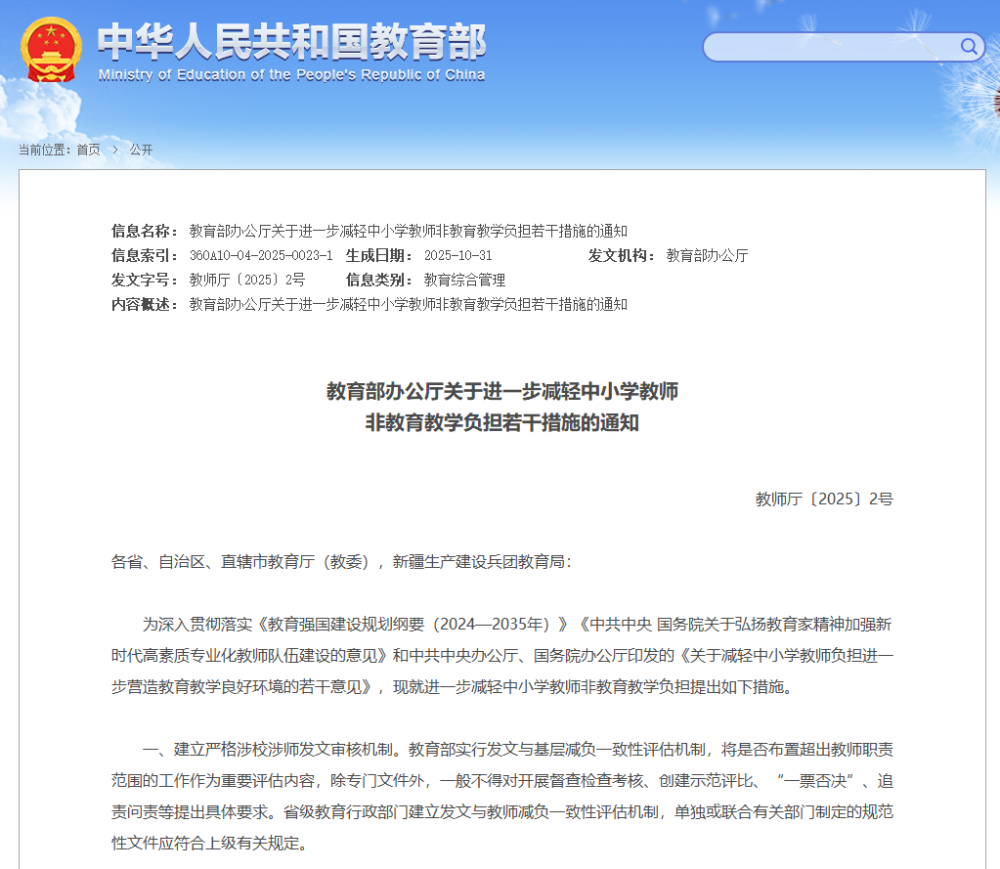Click the breadcrumb separator chevron
Screen dimensions: 1000x869
(x=115, y=149)
